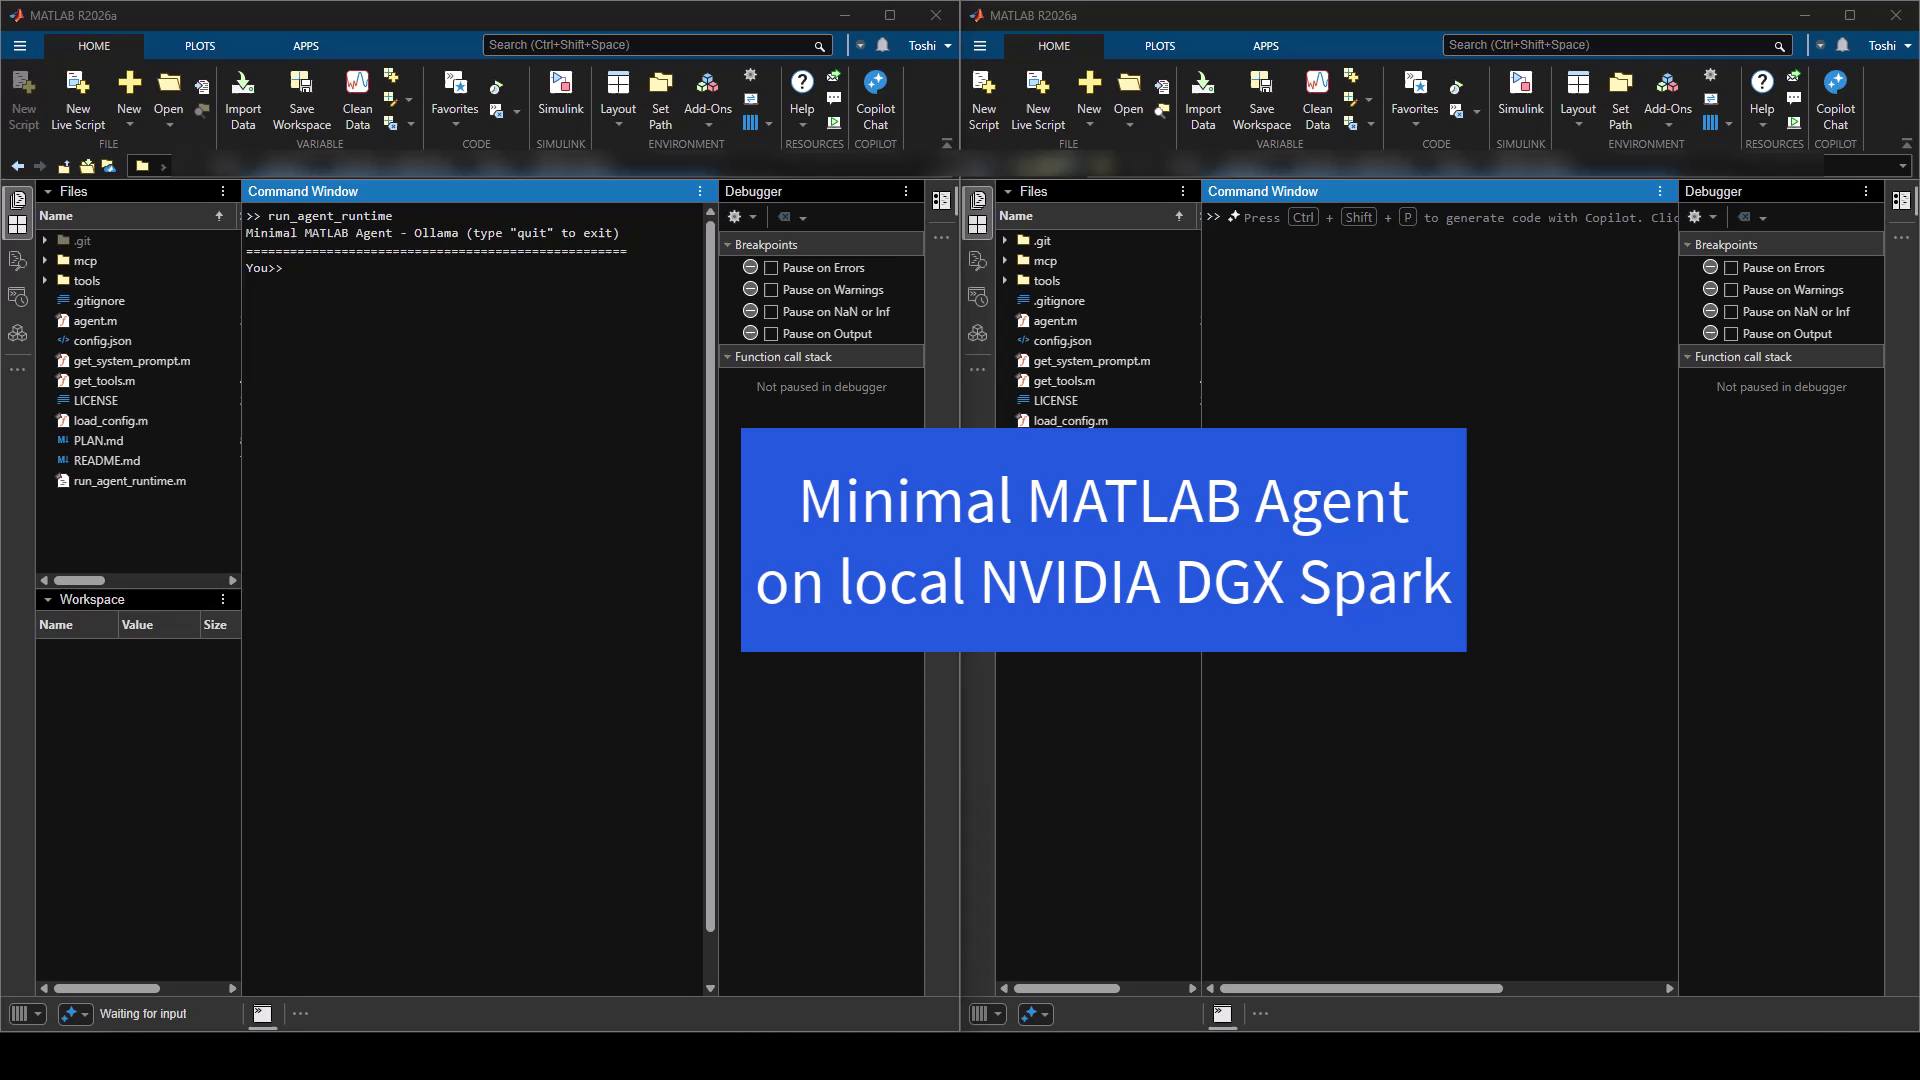1920x1080 pixels.
Task: Open Add-Ons icon in right MATLAB window
Action: pyautogui.click(x=1667, y=82)
